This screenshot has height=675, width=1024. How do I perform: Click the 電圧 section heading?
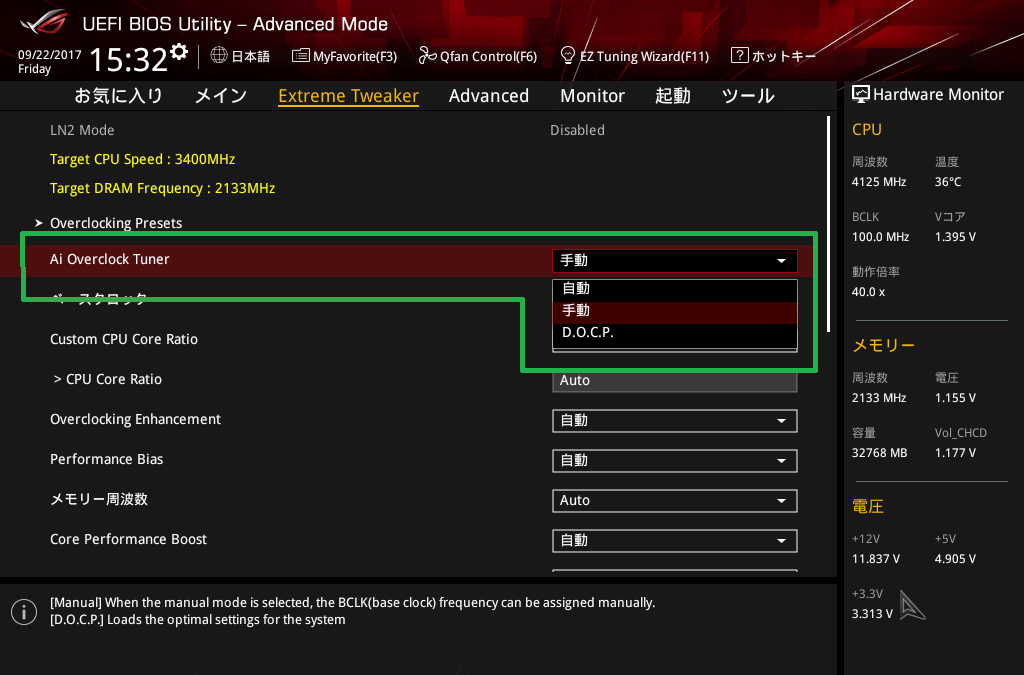tap(868, 507)
